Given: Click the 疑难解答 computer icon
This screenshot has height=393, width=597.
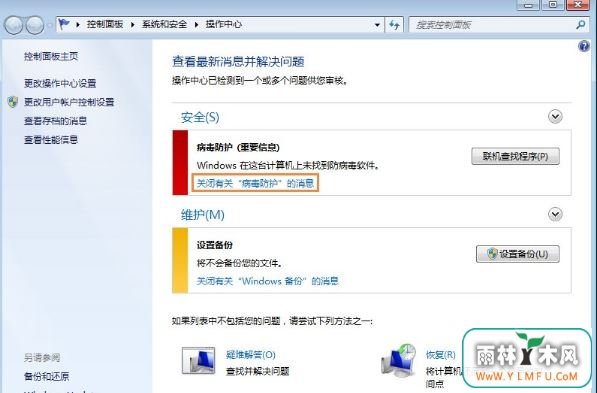Looking at the screenshot, I should point(198,360).
